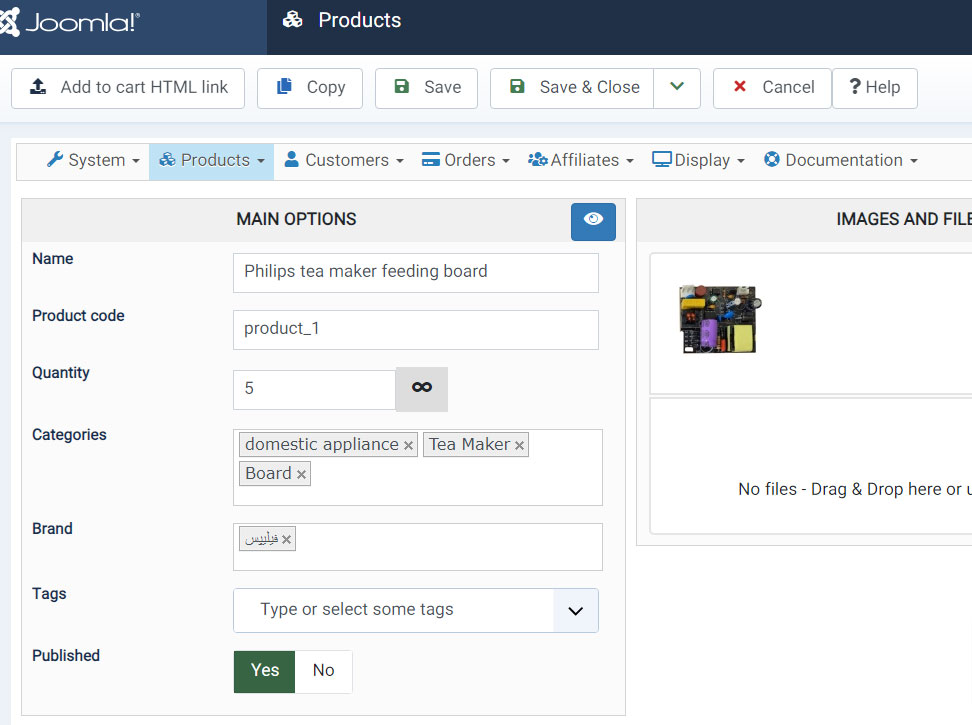Open the Products menu
The width and height of the screenshot is (972, 725).
click(211, 160)
